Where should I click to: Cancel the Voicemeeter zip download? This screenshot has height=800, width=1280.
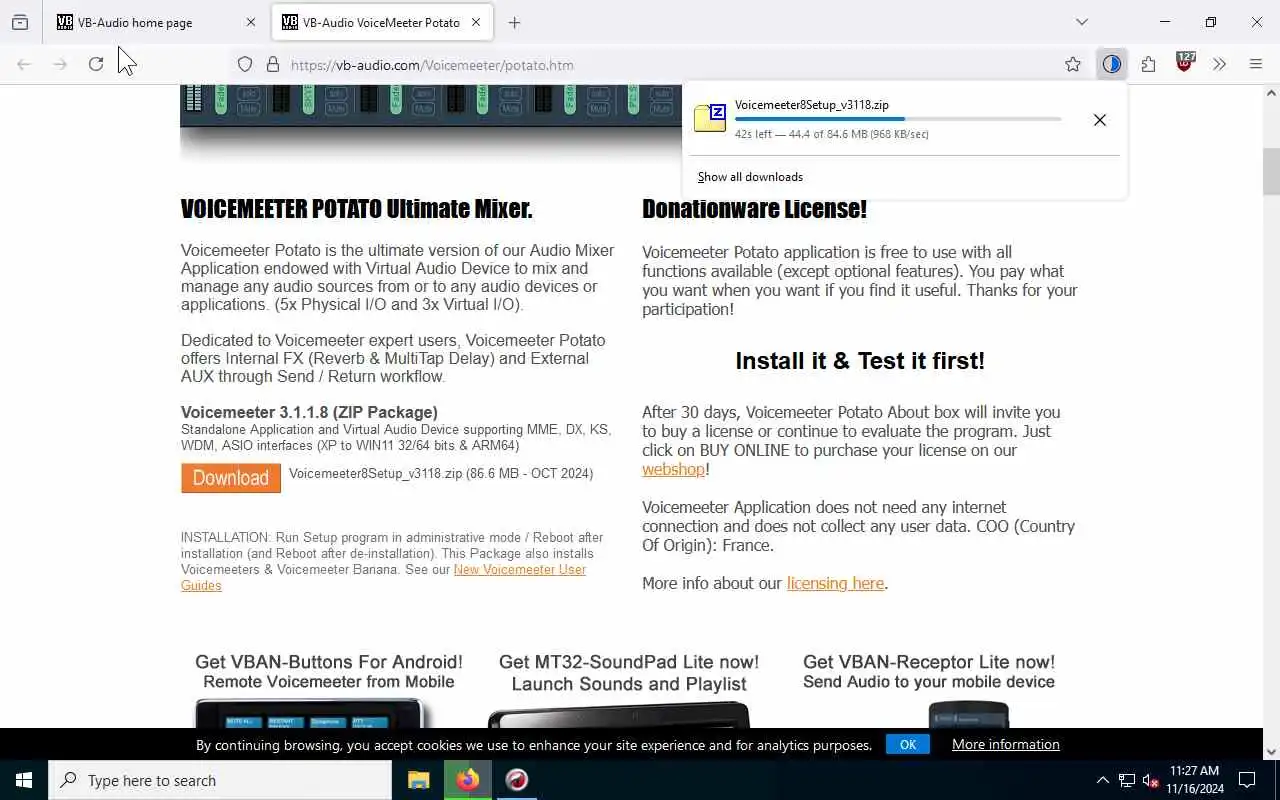pos(1100,120)
